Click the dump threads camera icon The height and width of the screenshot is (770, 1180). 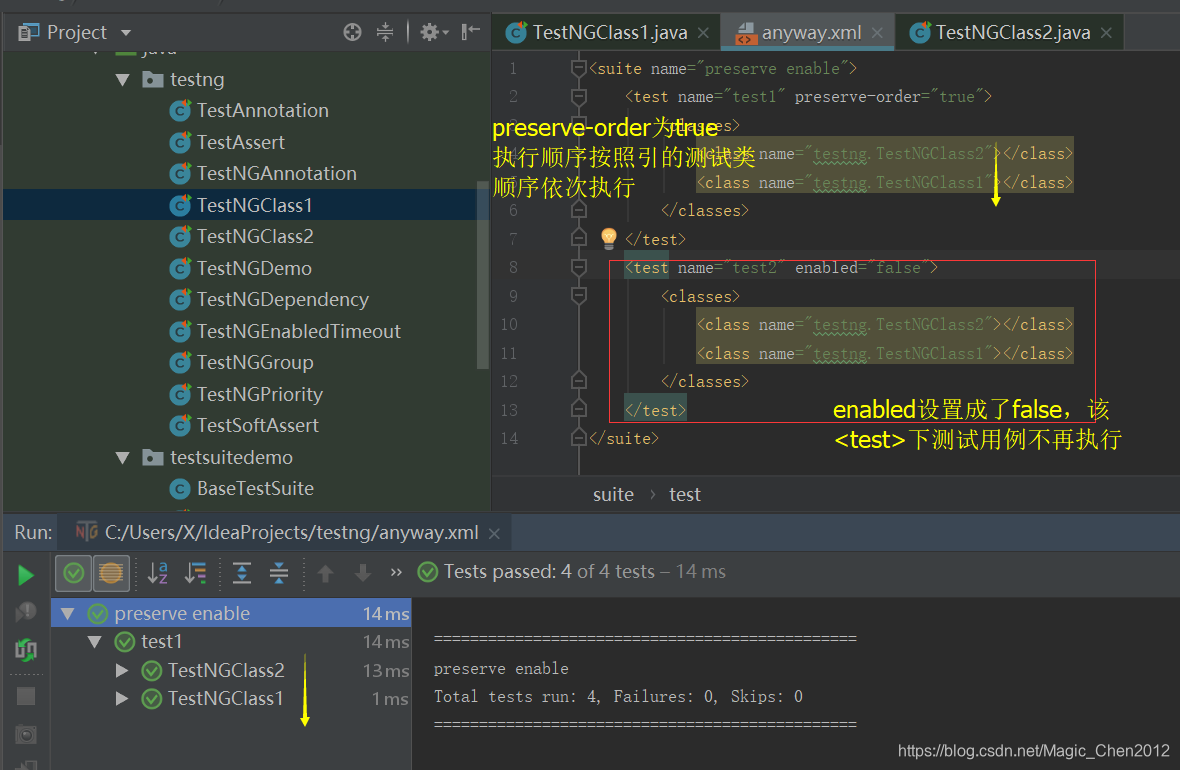tap(26, 733)
